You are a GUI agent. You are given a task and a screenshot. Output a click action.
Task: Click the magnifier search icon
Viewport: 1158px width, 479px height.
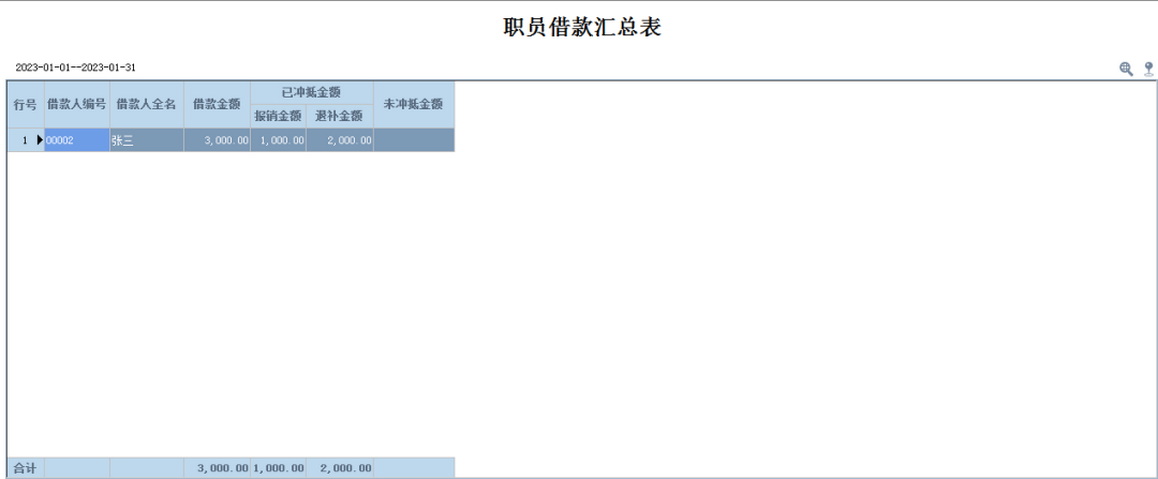pyautogui.click(x=1126, y=68)
